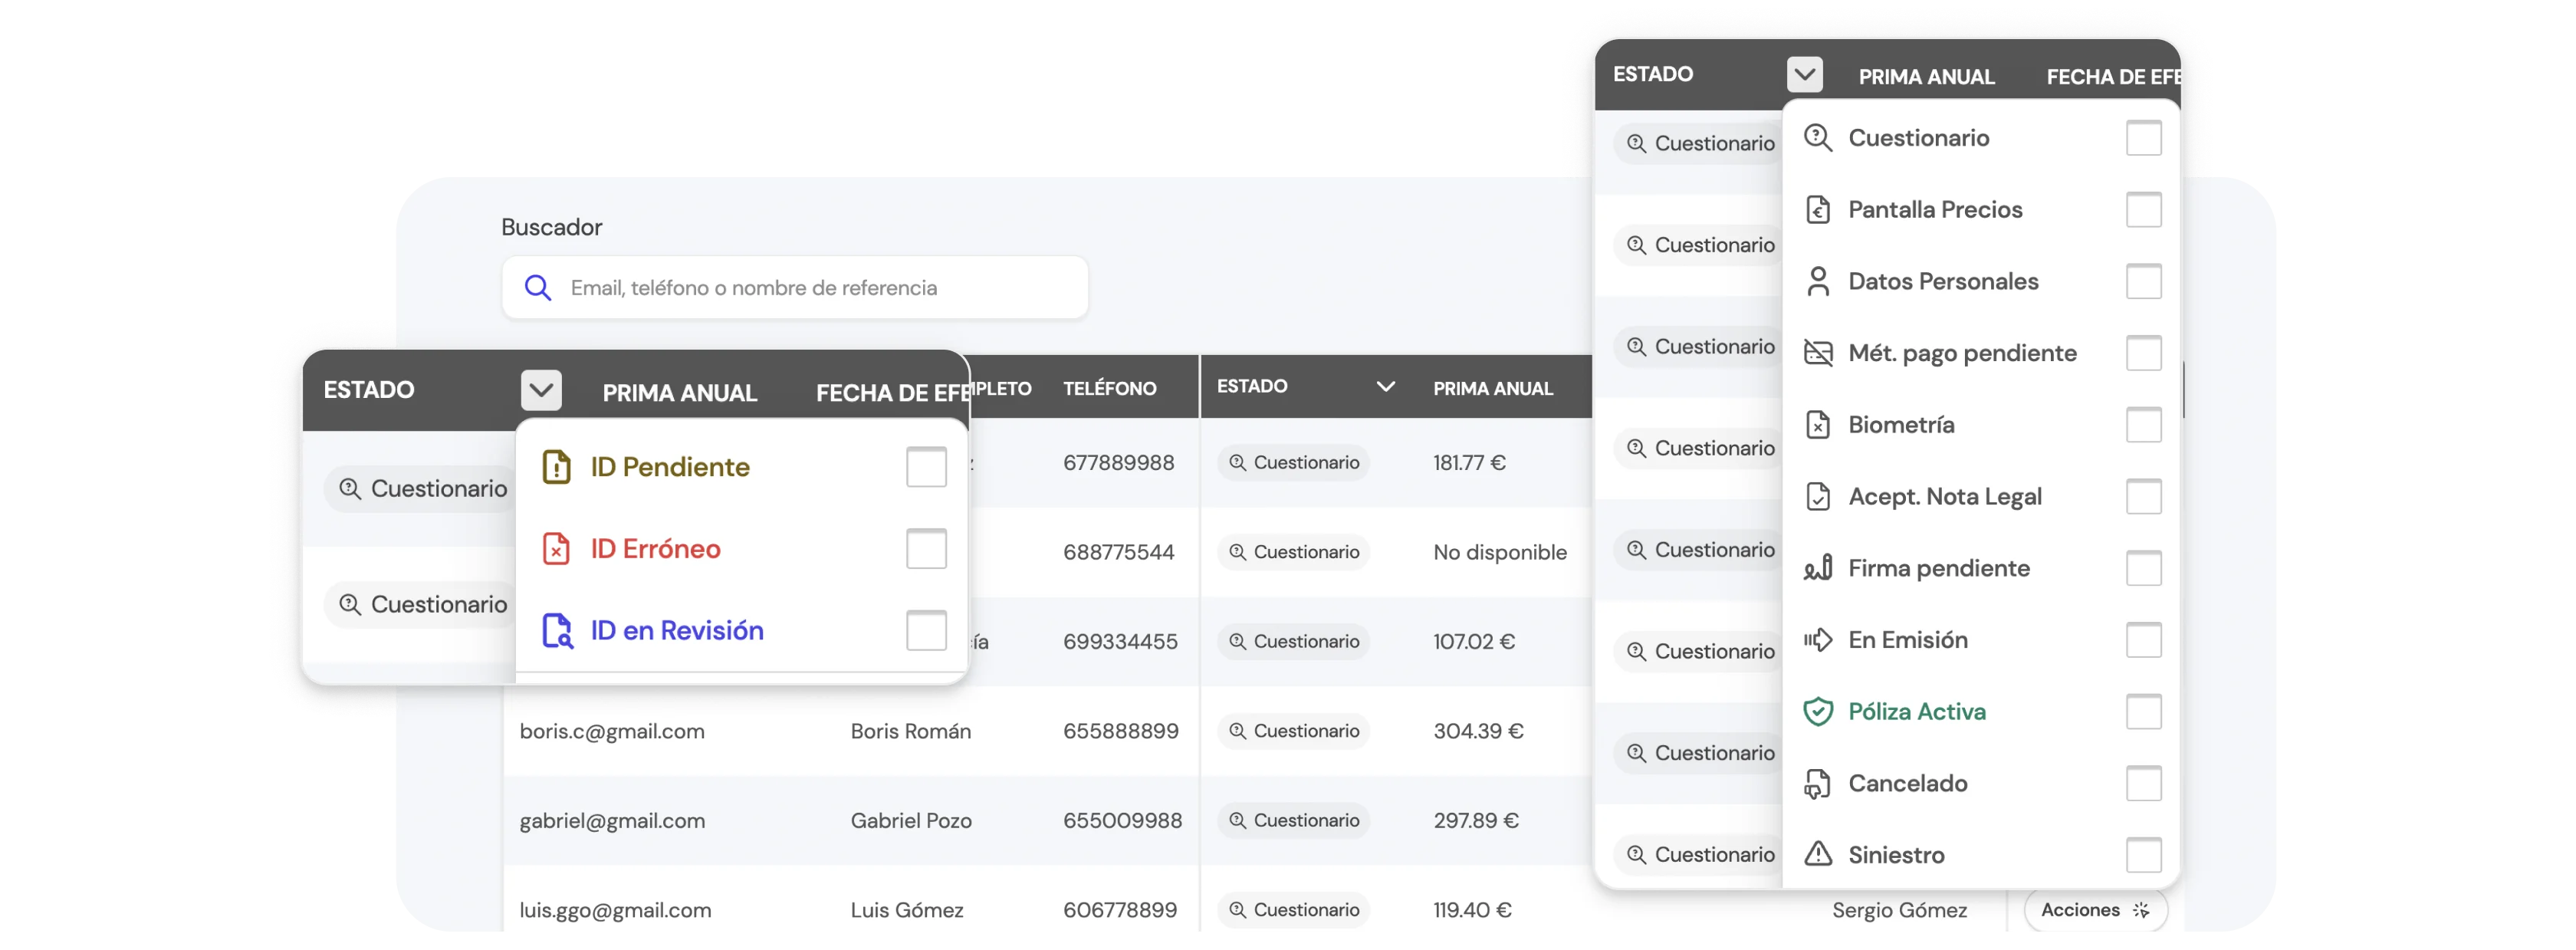The width and height of the screenshot is (2576, 950).
Task: Select the ID Erróneo filter option
Action: pos(742,549)
